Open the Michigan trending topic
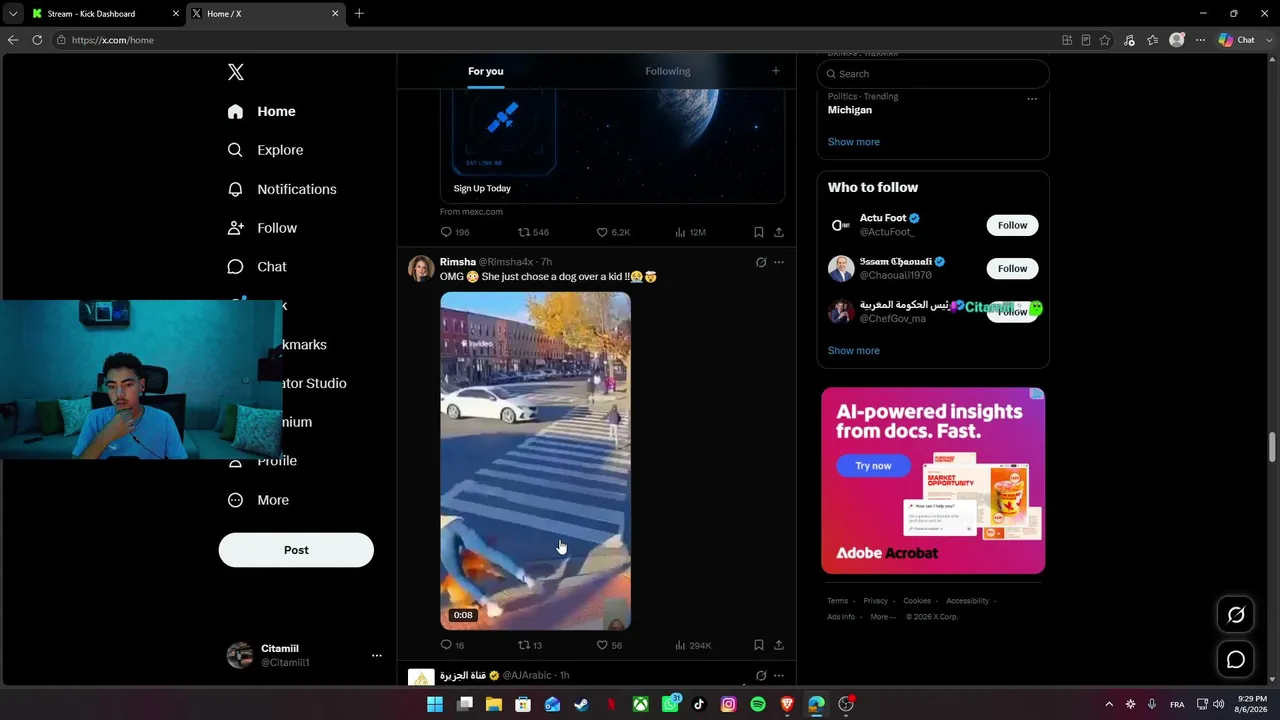Image resolution: width=1280 pixels, height=720 pixels. coord(850,110)
